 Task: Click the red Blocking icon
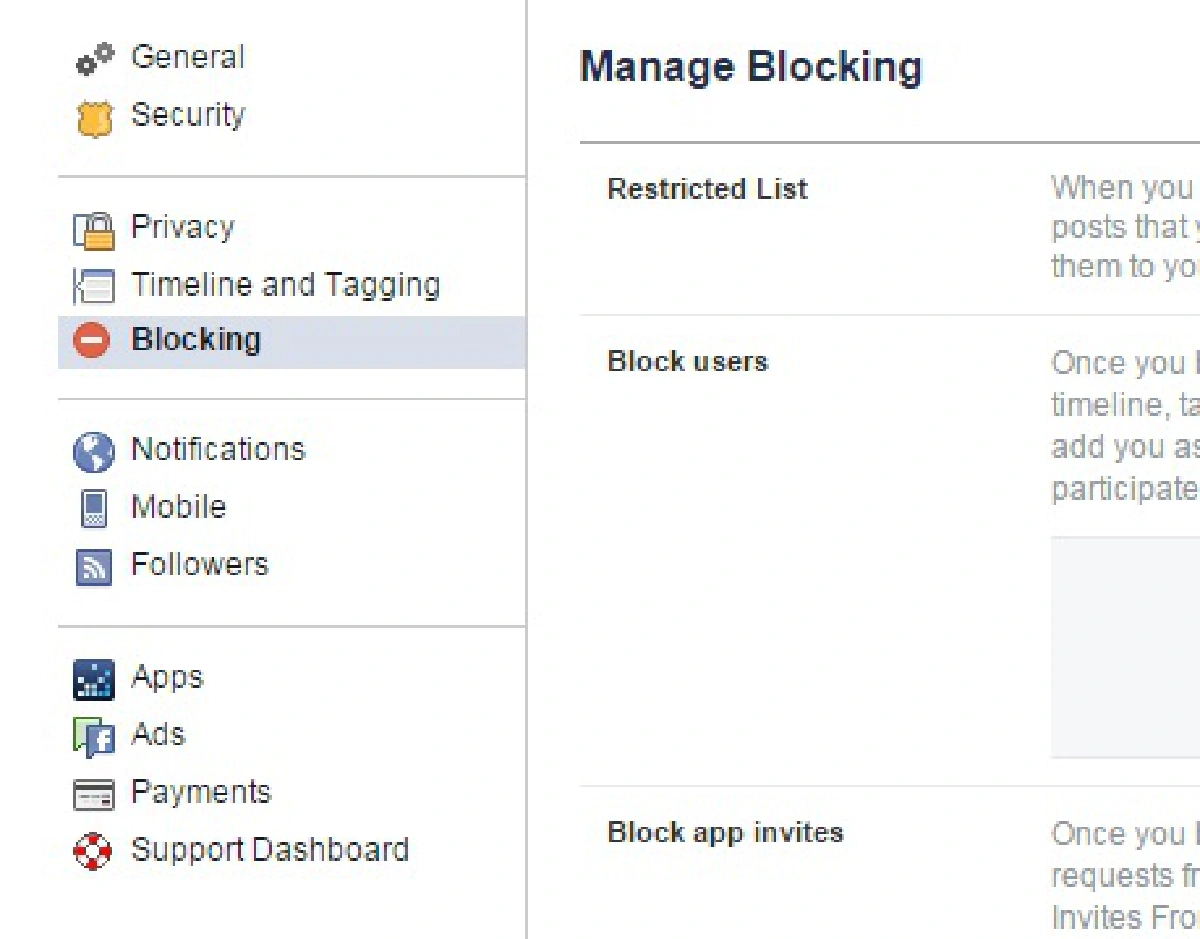92,341
